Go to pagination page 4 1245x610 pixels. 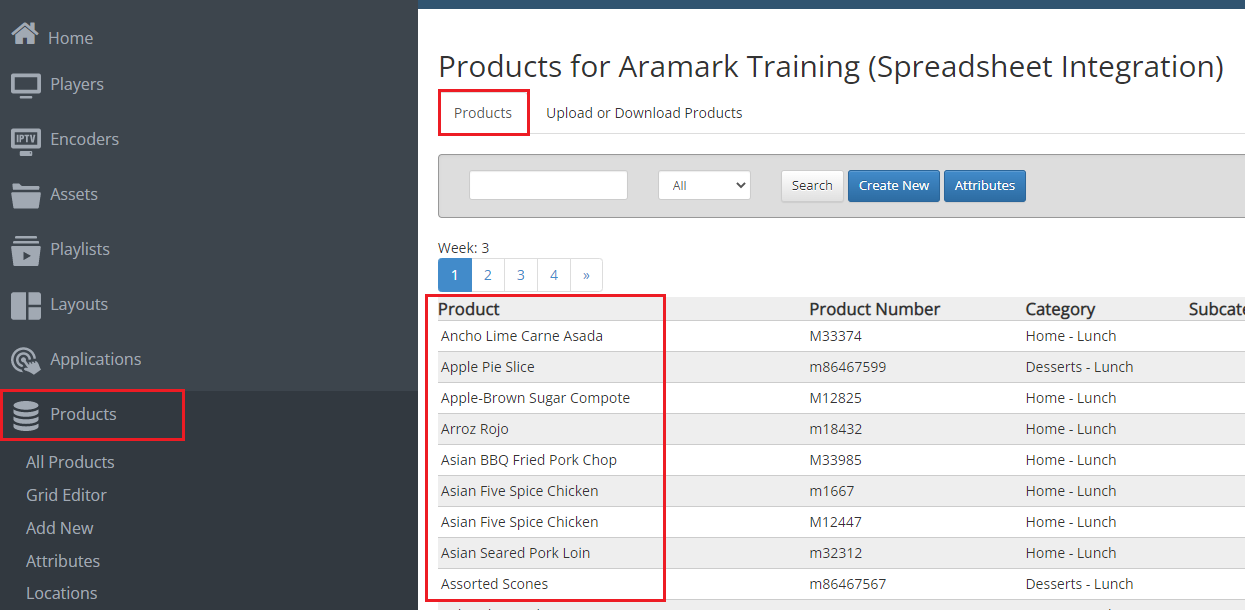554,274
